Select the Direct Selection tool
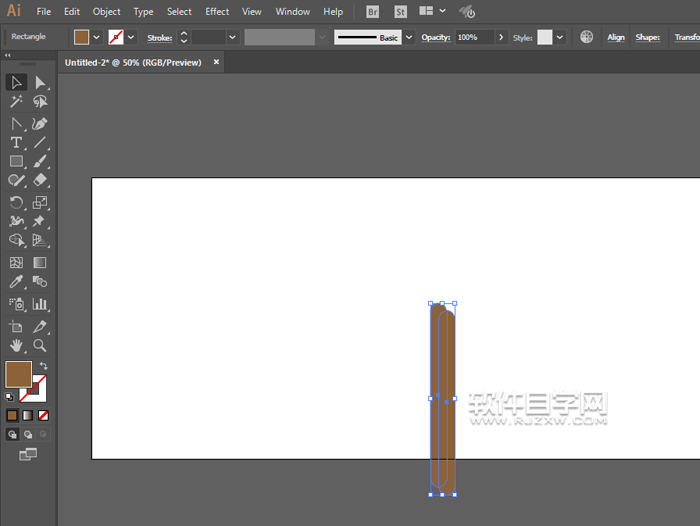 (x=40, y=82)
